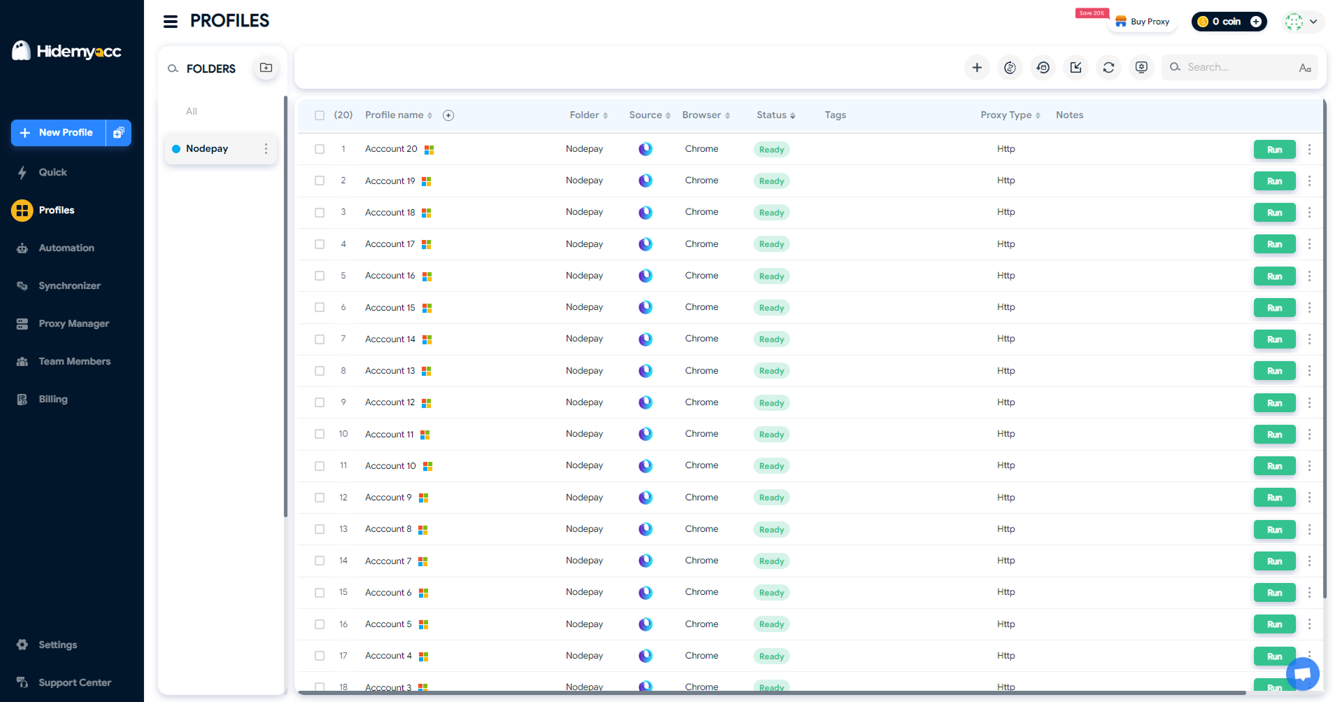The width and height of the screenshot is (1336, 702).
Task: Select the checkbox for Acccount 15
Action: tap(320, 308)
